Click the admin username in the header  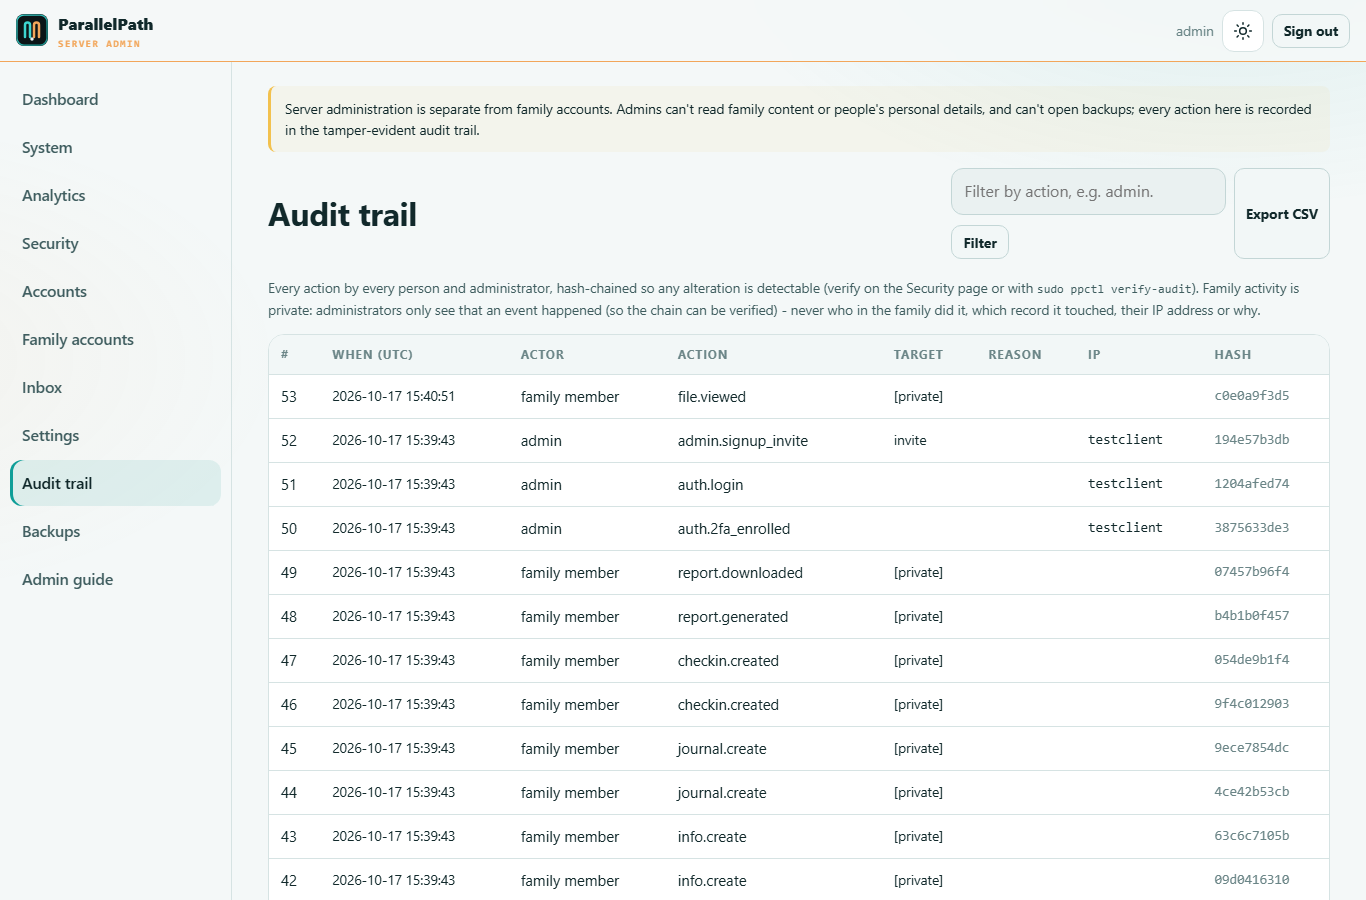pyautogui.click(x=1195, y=31)
